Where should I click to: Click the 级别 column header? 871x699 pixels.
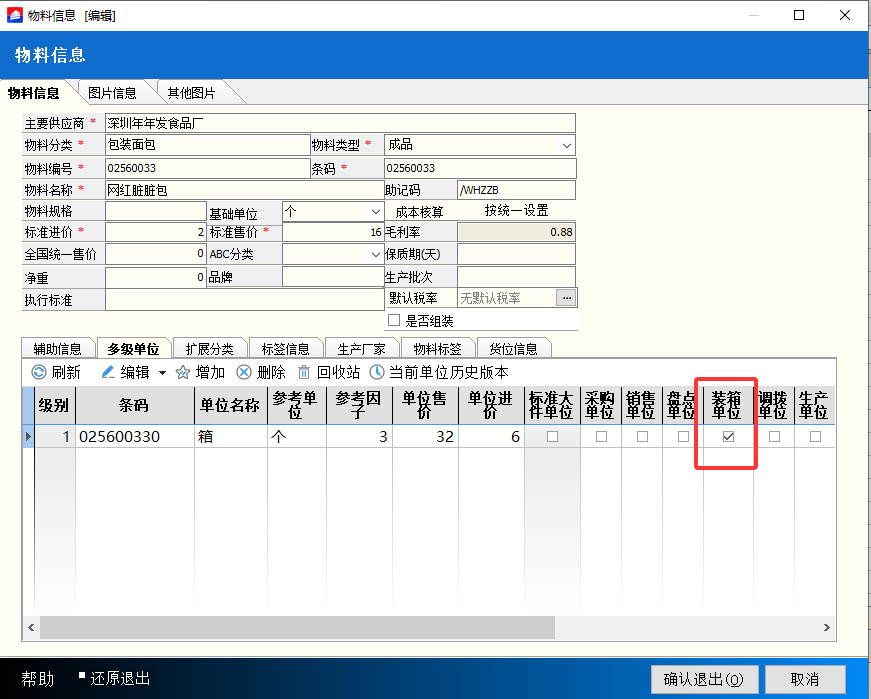coord(54,405)
